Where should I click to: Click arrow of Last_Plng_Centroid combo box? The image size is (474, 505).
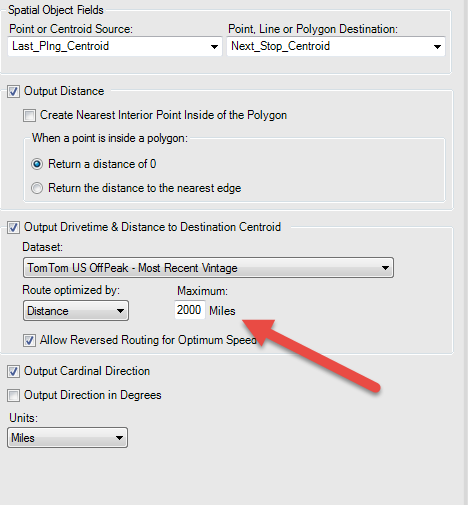click(214, 47)
